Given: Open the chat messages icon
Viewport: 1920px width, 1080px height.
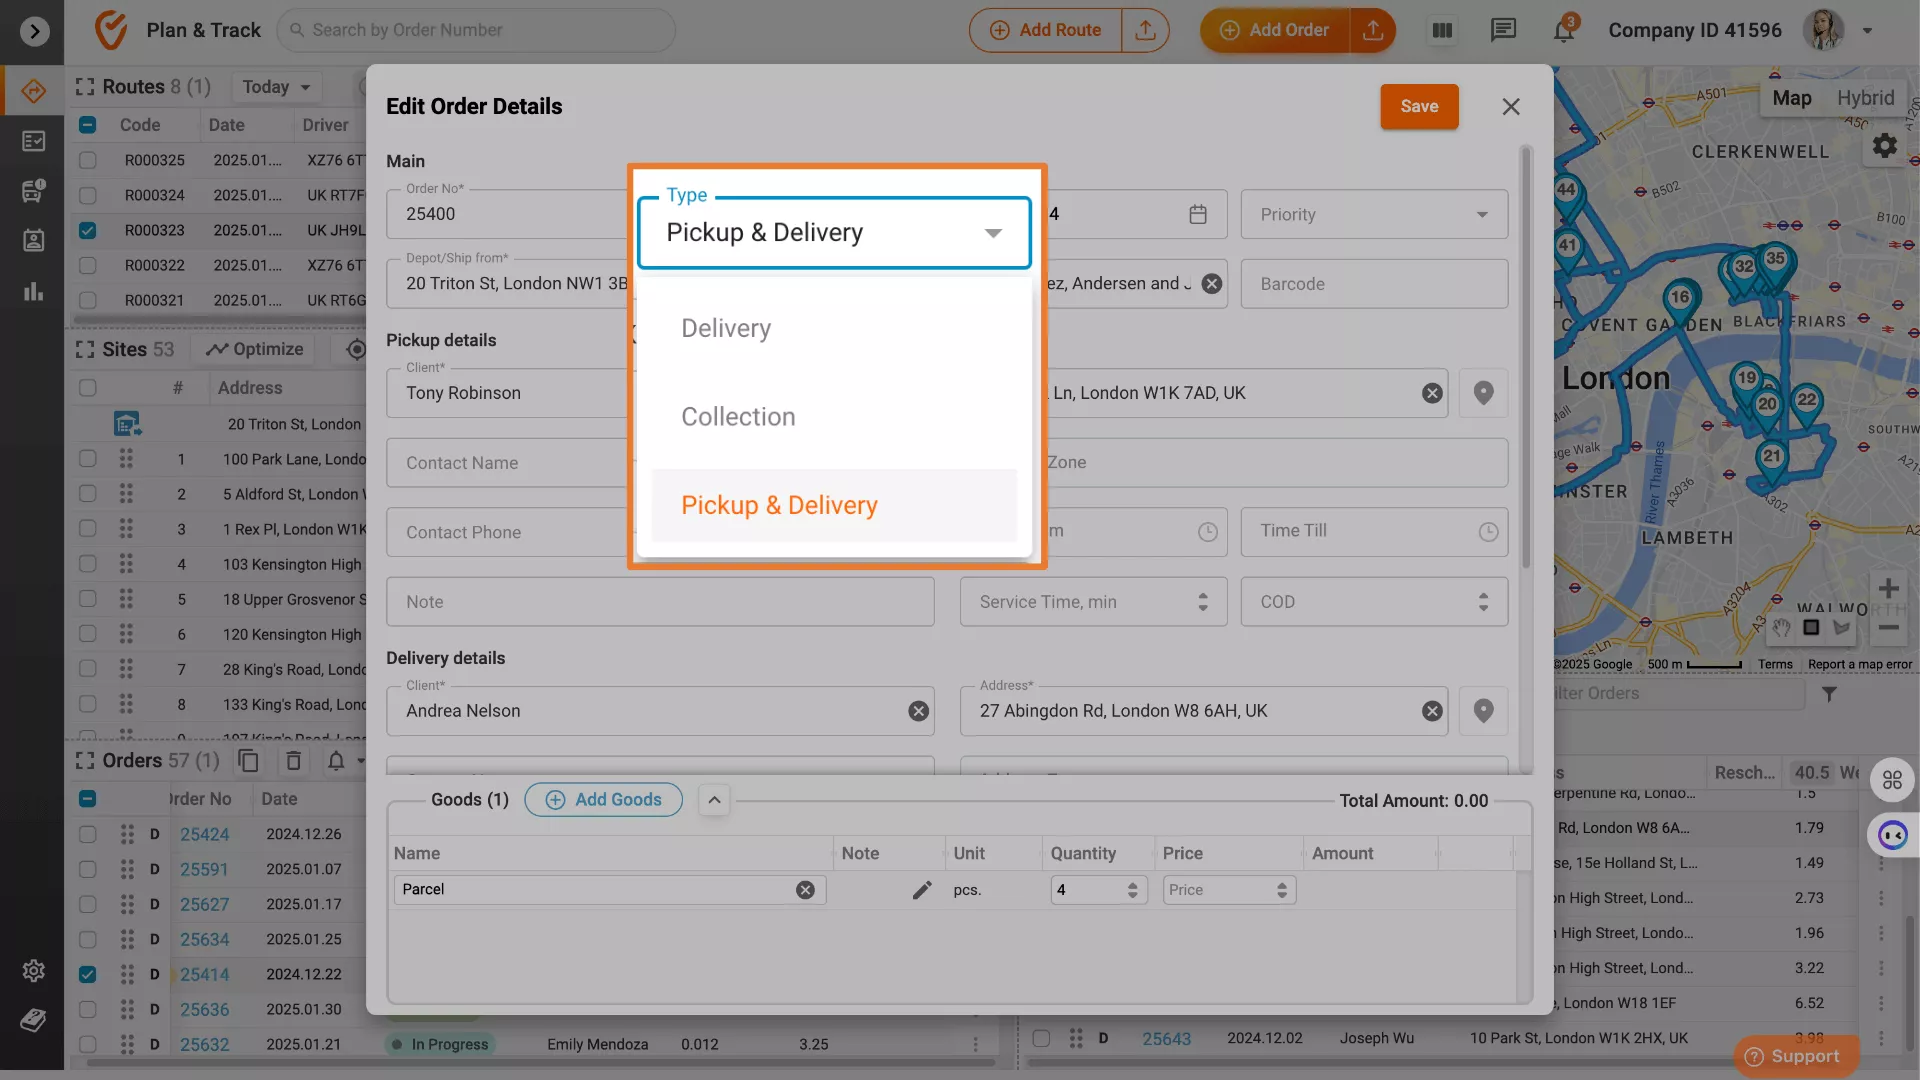Looking at the screenshot, I should 1503,30.
